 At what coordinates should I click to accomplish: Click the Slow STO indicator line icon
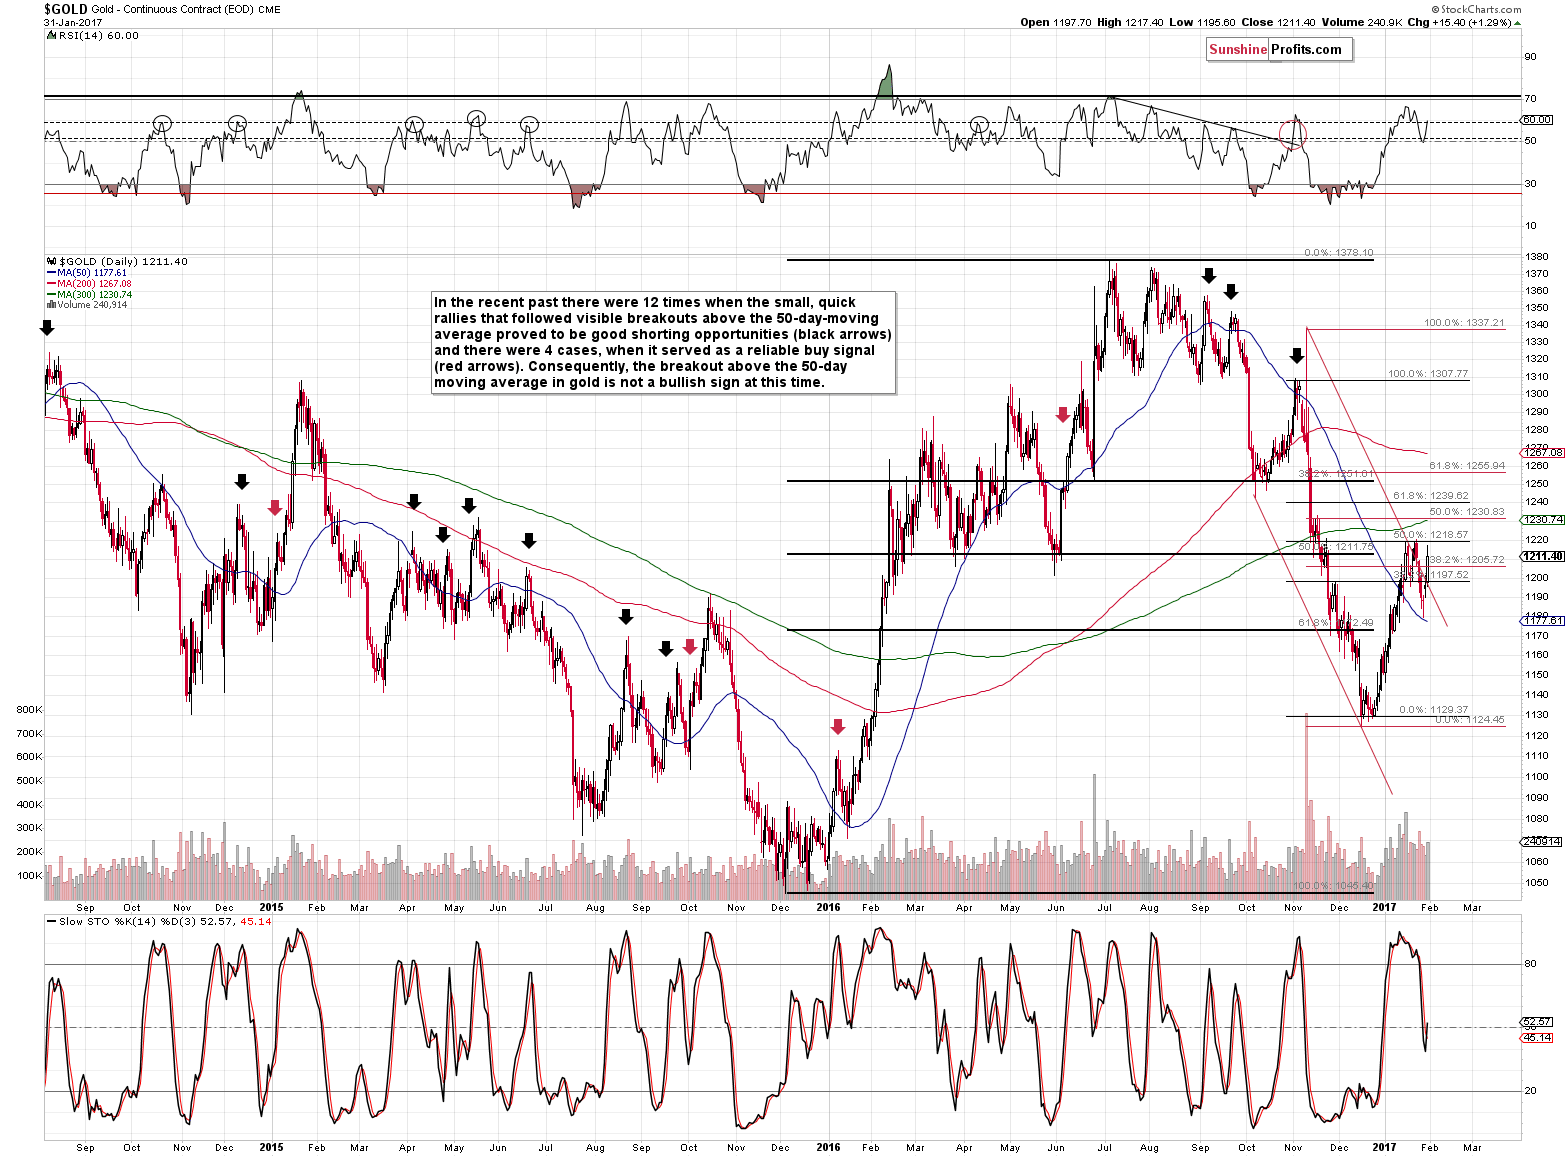coord(51,921)
